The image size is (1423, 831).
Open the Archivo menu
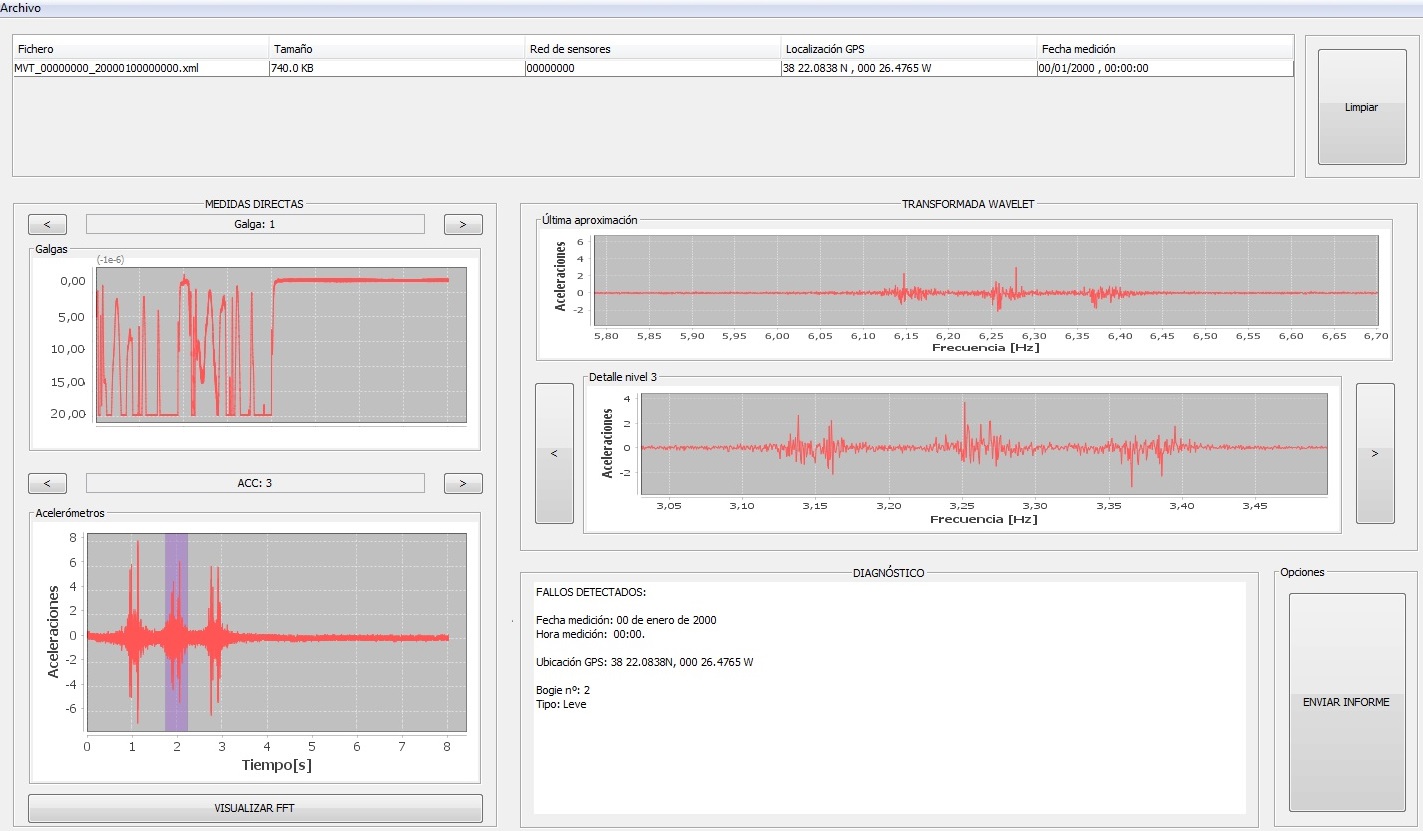[x=21, y=8]
